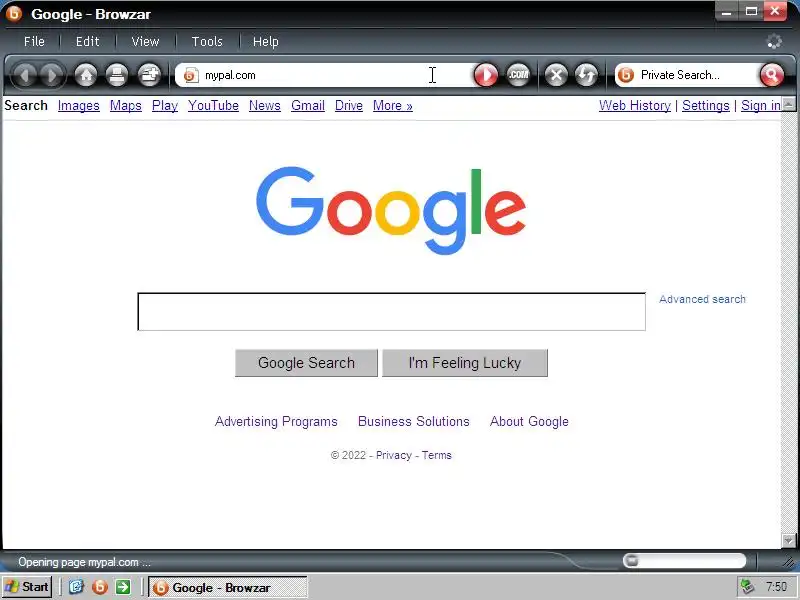Click the gear throbber icon in menu bar

774,41
